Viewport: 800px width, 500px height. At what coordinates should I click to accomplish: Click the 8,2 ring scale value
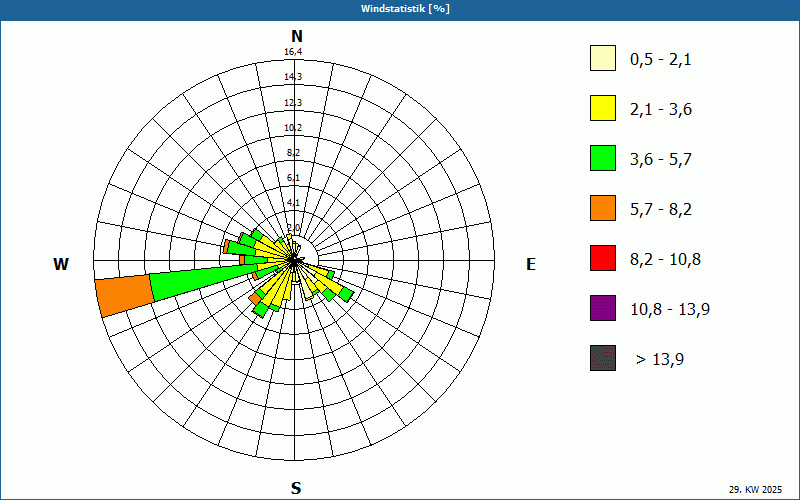point(293,153)
